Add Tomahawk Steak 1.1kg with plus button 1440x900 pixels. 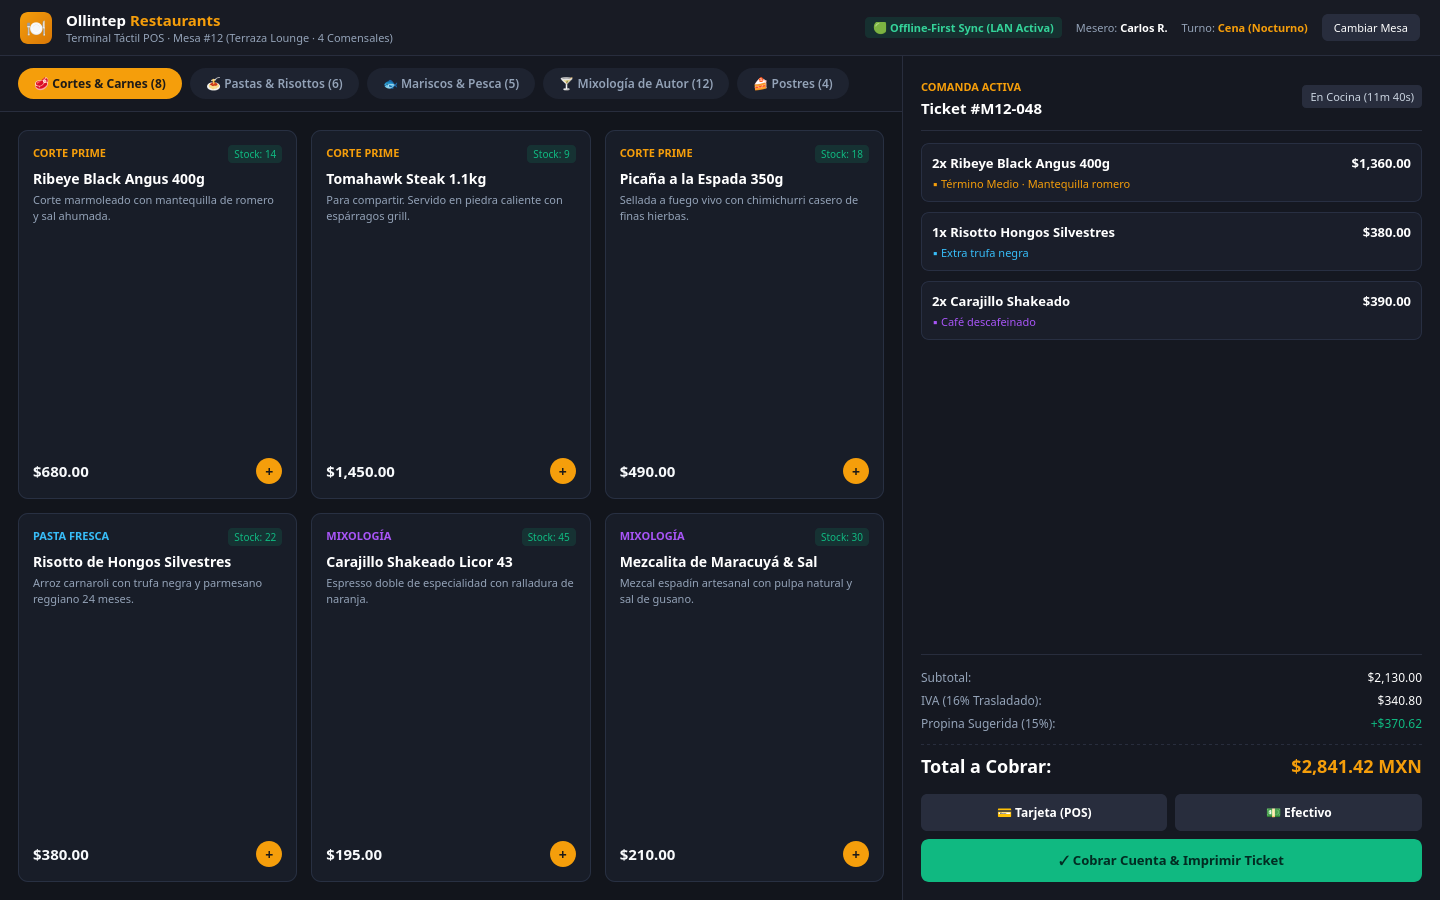coord(563,471)
